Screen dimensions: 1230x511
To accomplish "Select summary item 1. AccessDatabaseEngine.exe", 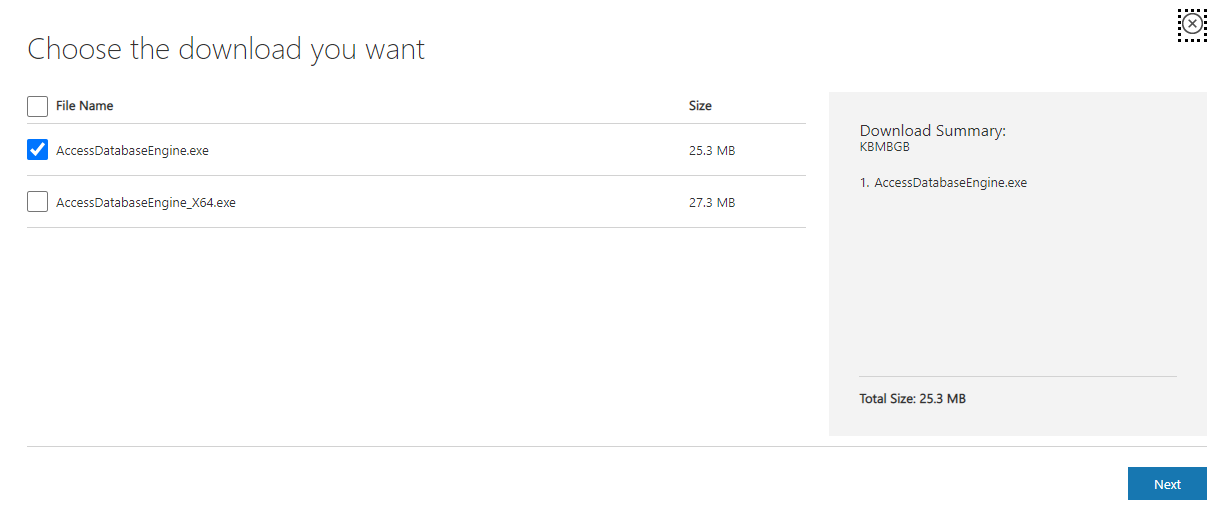I will 943,183.
